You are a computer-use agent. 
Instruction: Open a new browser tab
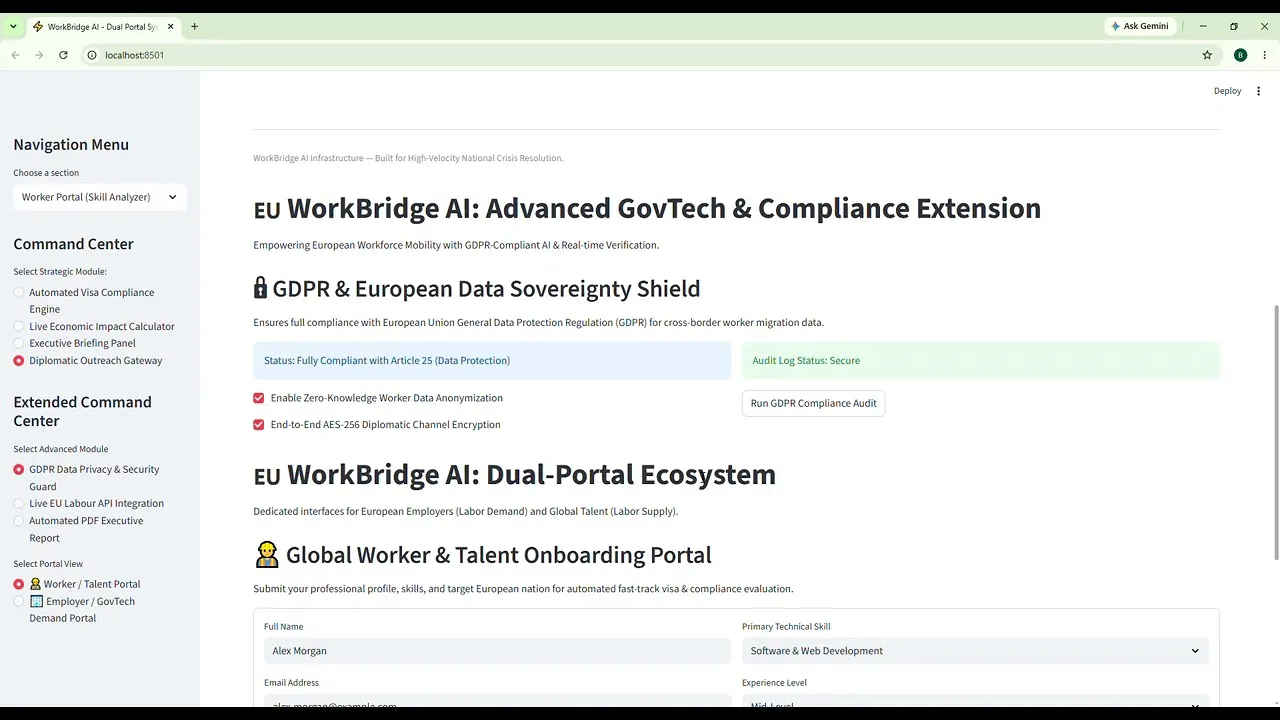(x=194, y=26)
